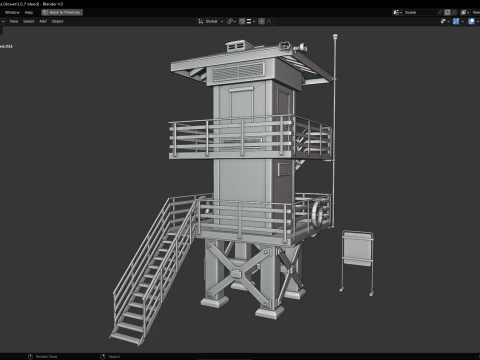Toggle proportional editing
Screen dimensions: 480x360
click(262, 21)
